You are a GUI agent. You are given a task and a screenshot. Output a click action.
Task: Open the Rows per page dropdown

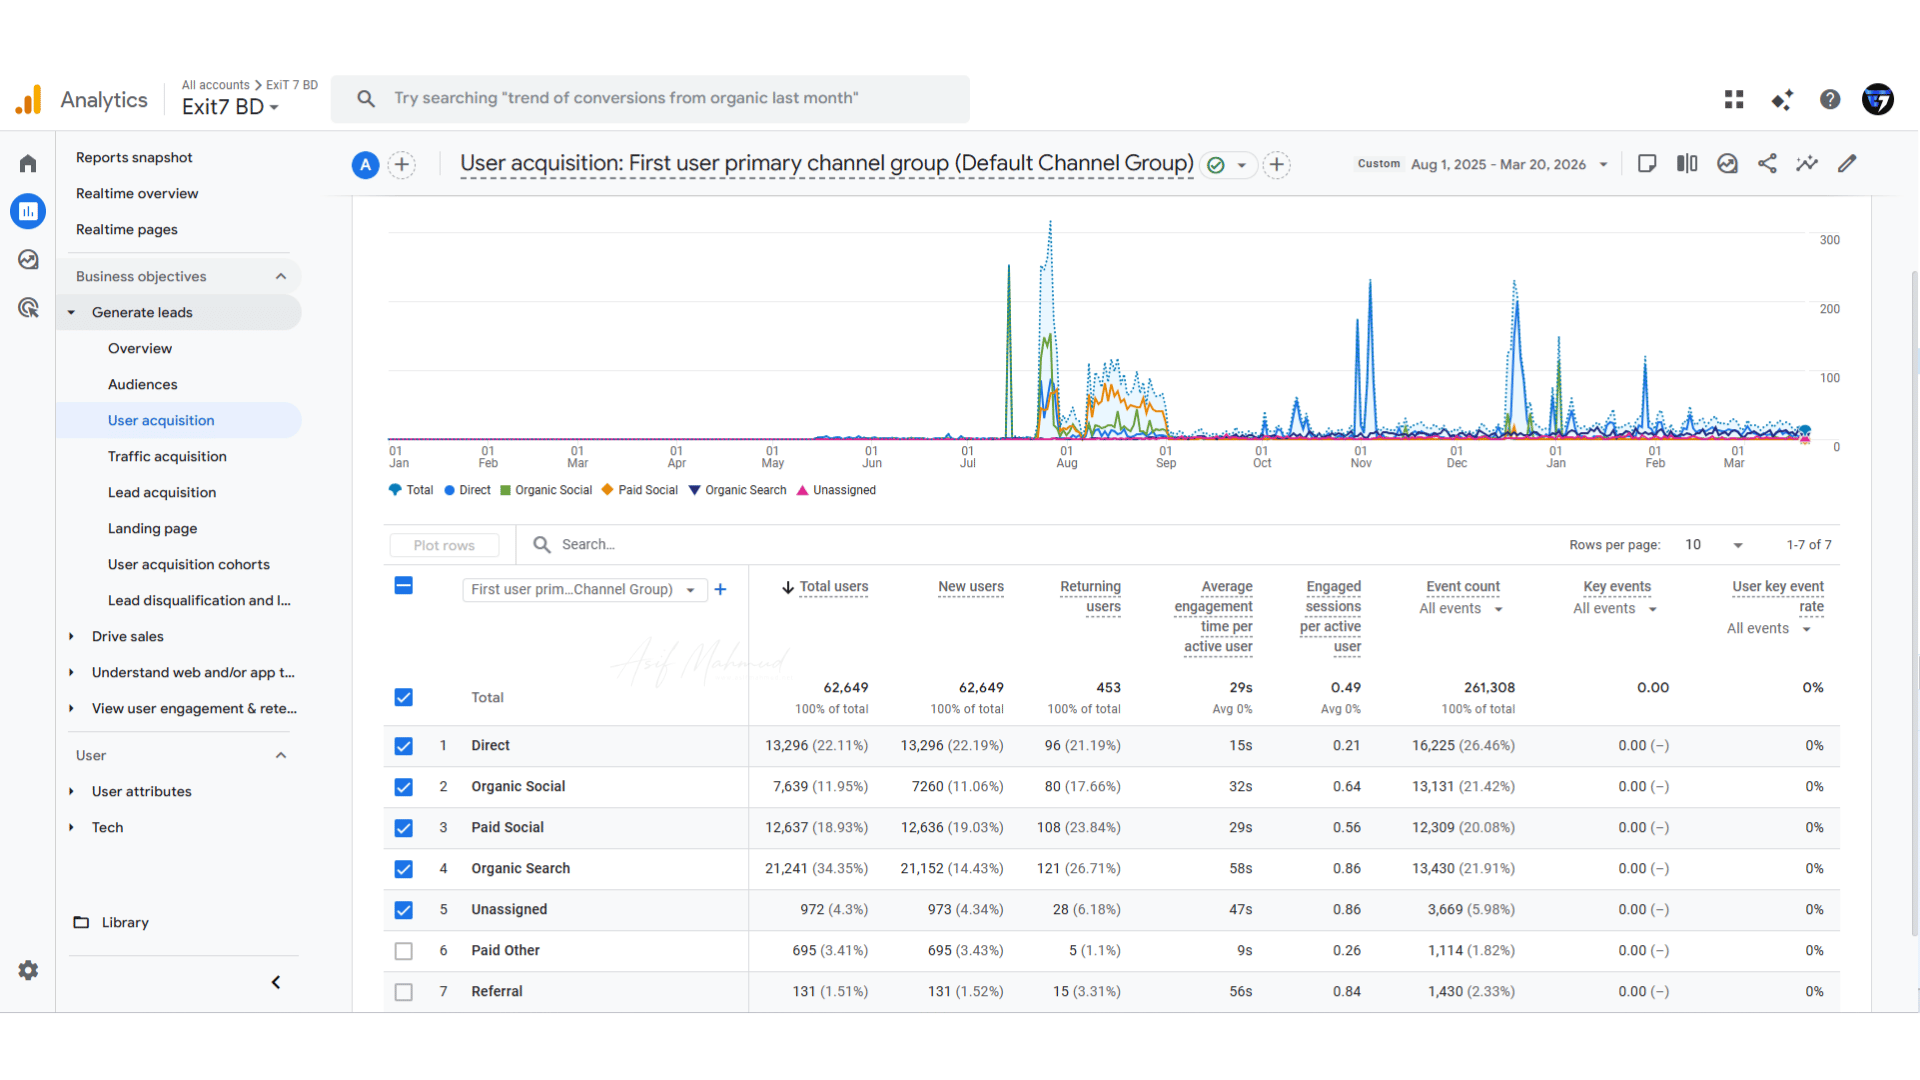pyautogui.click(x=1714, y=545)
